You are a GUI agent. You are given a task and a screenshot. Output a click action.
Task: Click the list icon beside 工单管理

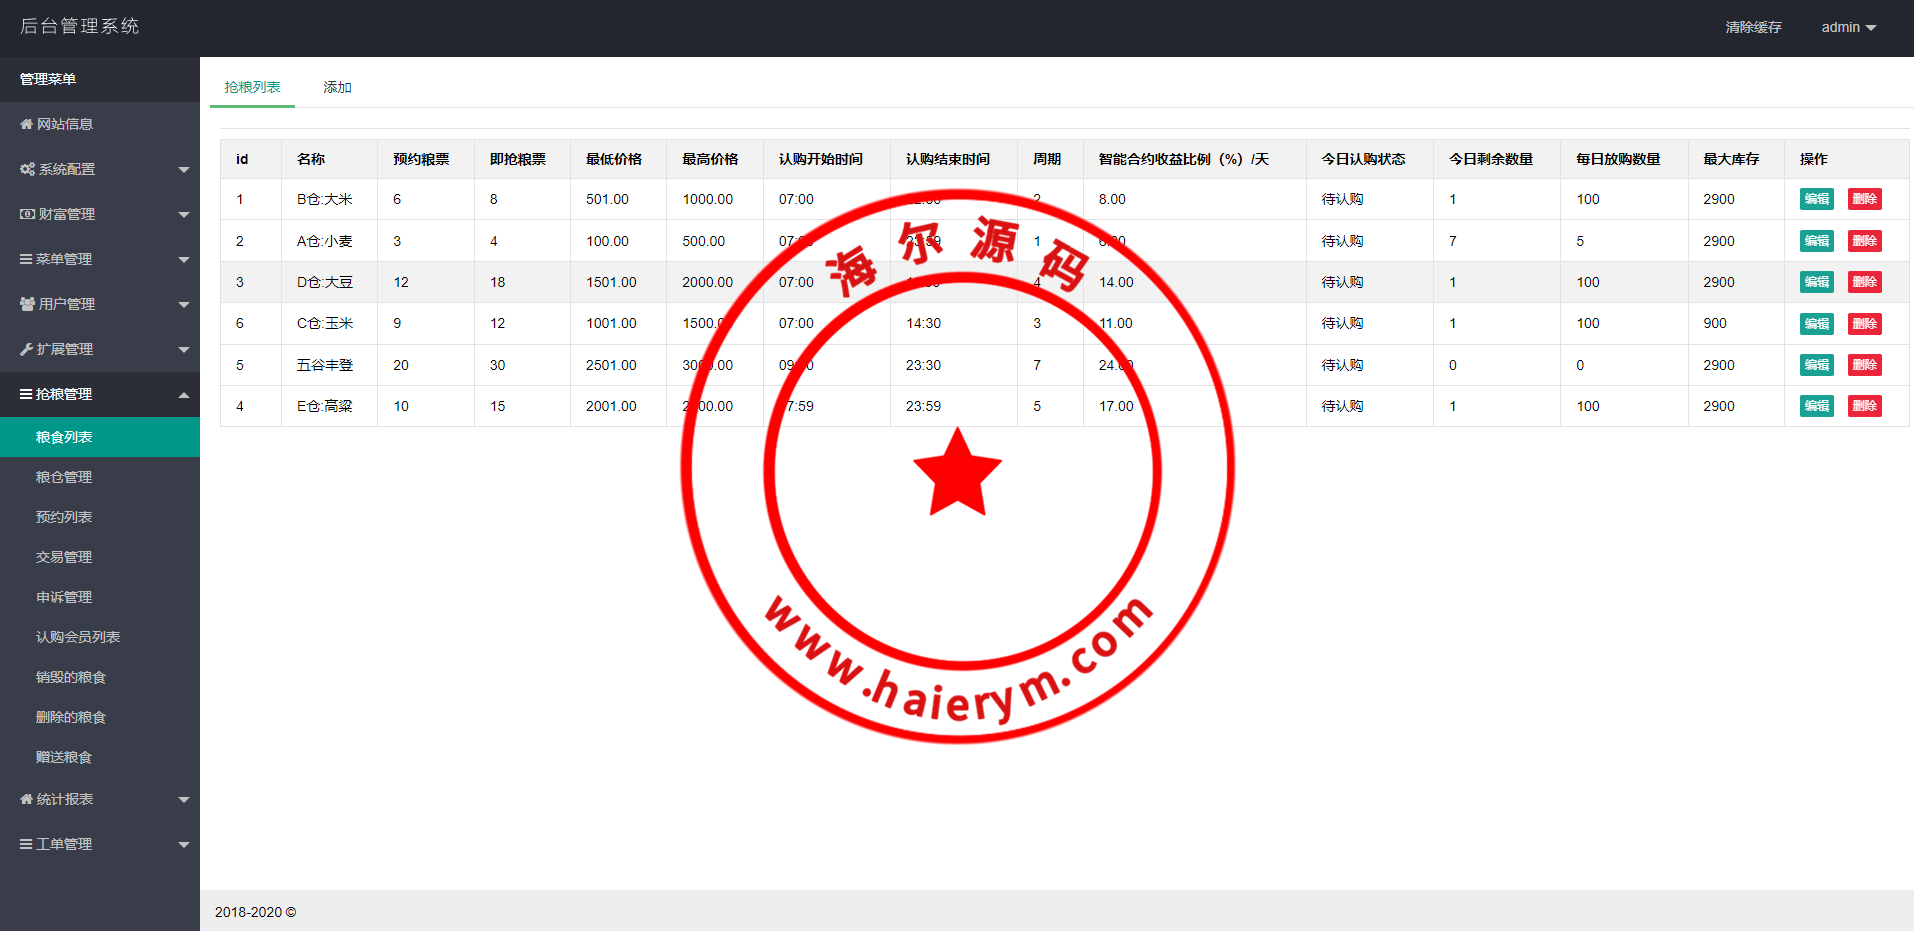tap(26, 844)
